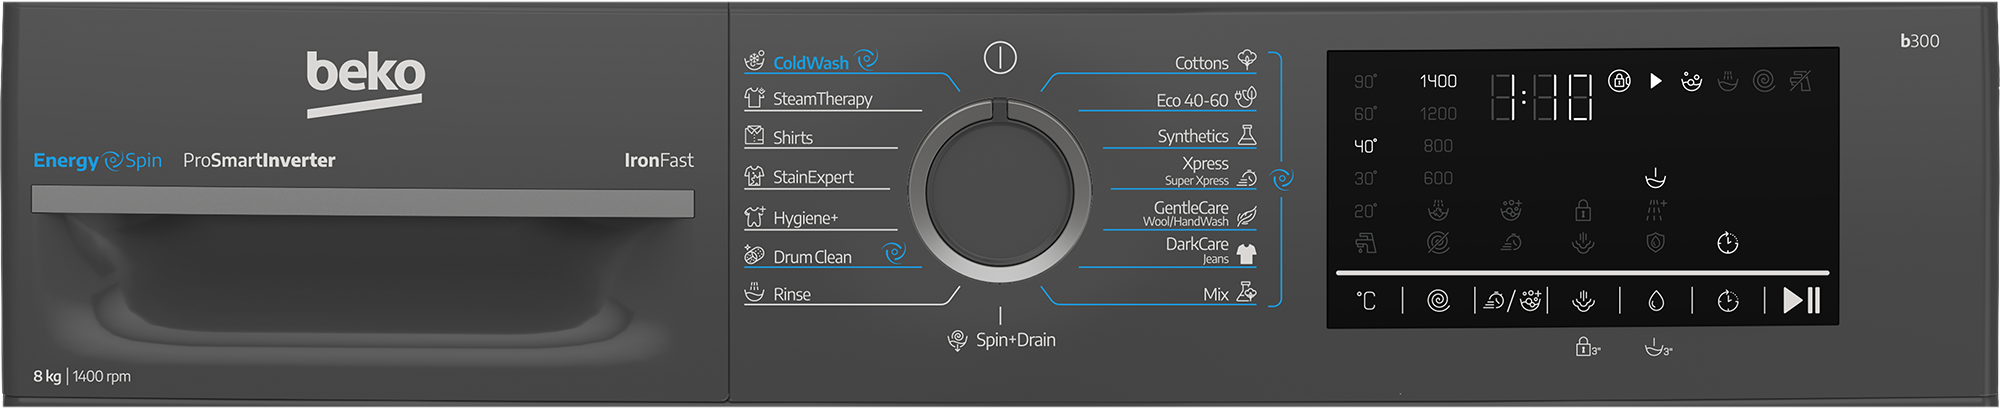The height and width of the screenshot is (409, 2000).
Task: Click the shirt icon beside Hygiene+
Action: pos(755,216)
